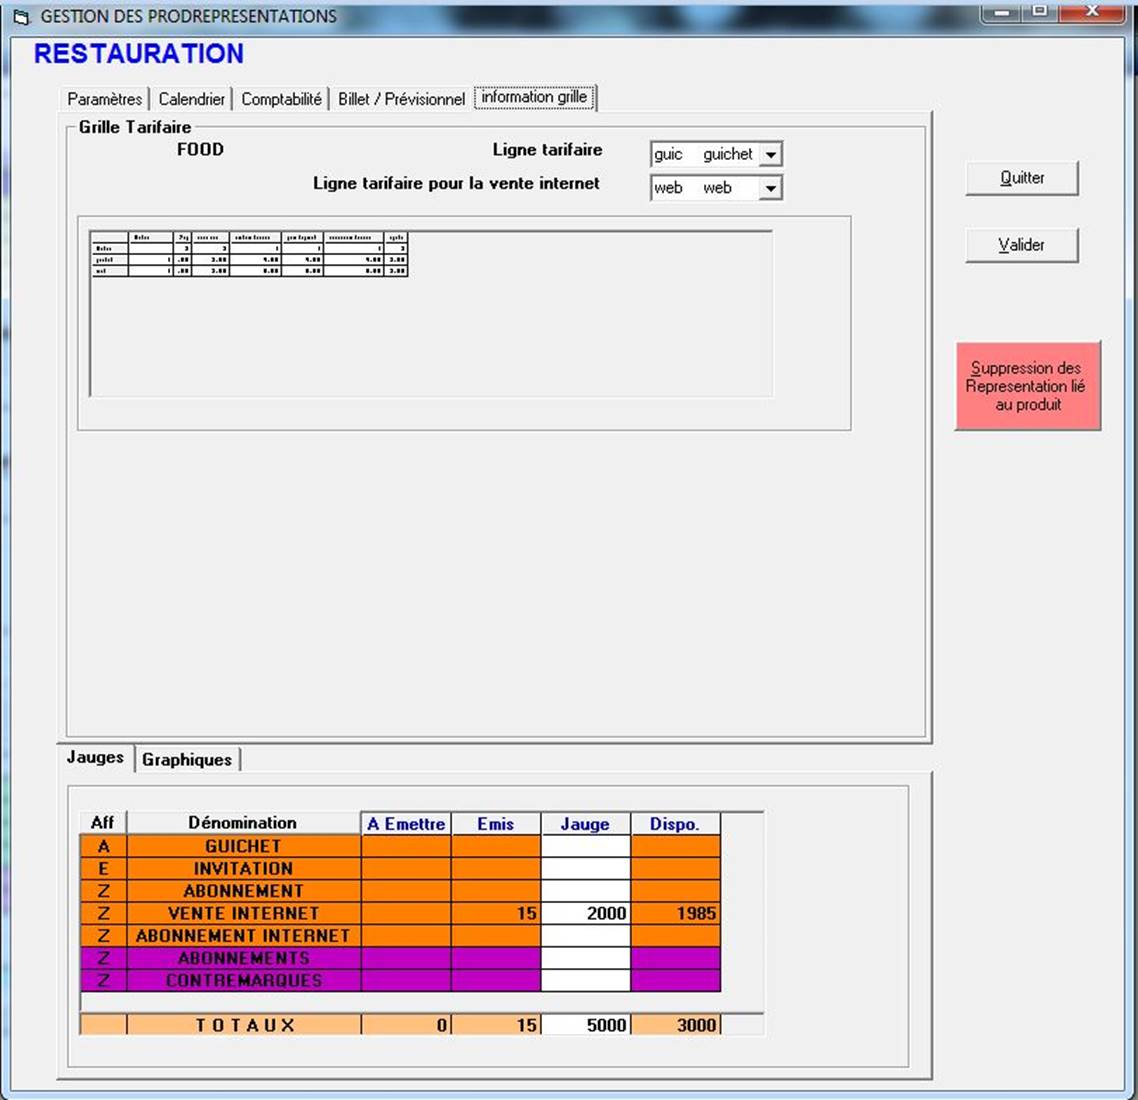Switch to the Calendrier tab

[x=192, y=99]
